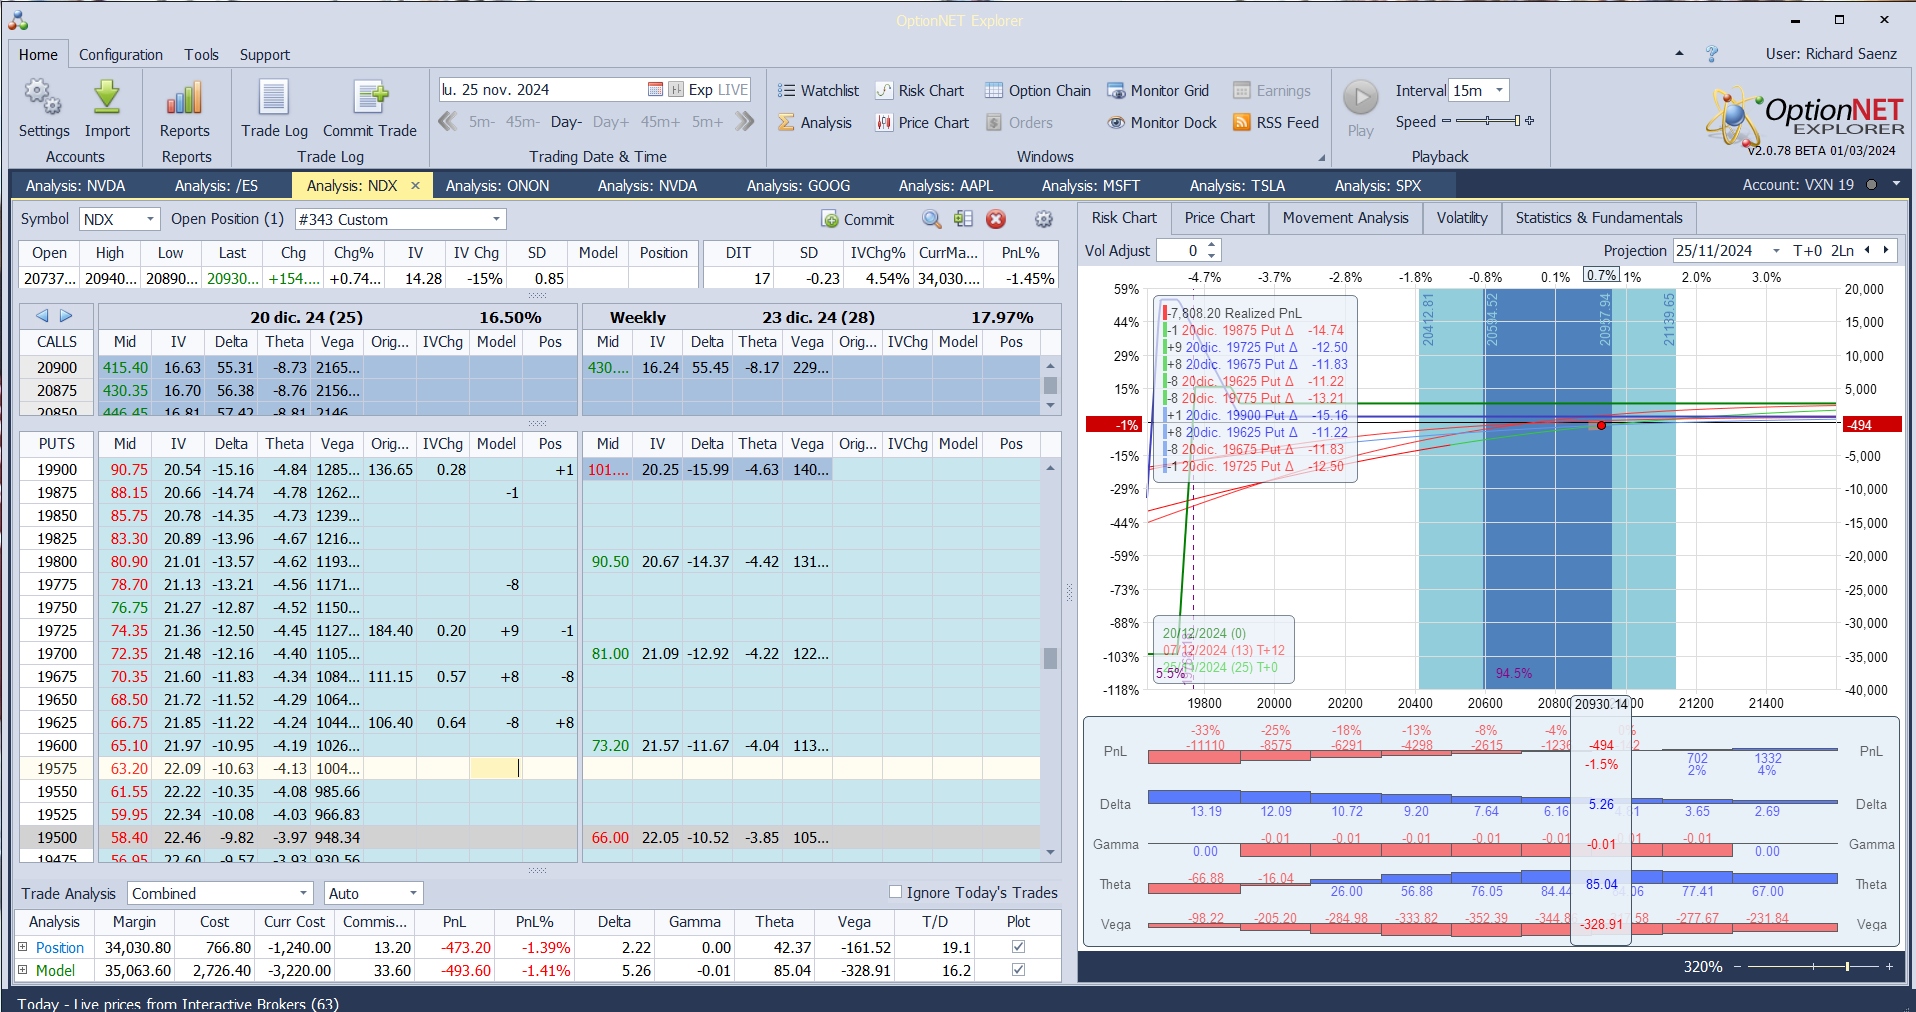
Task: Switch to the Movement Analysis tab
Action: [x=1345, y=218]
